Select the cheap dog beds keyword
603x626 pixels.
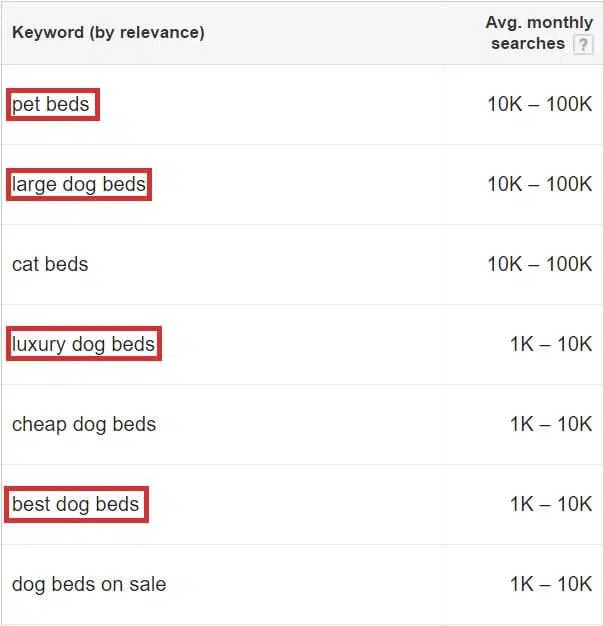click(84, 424)
